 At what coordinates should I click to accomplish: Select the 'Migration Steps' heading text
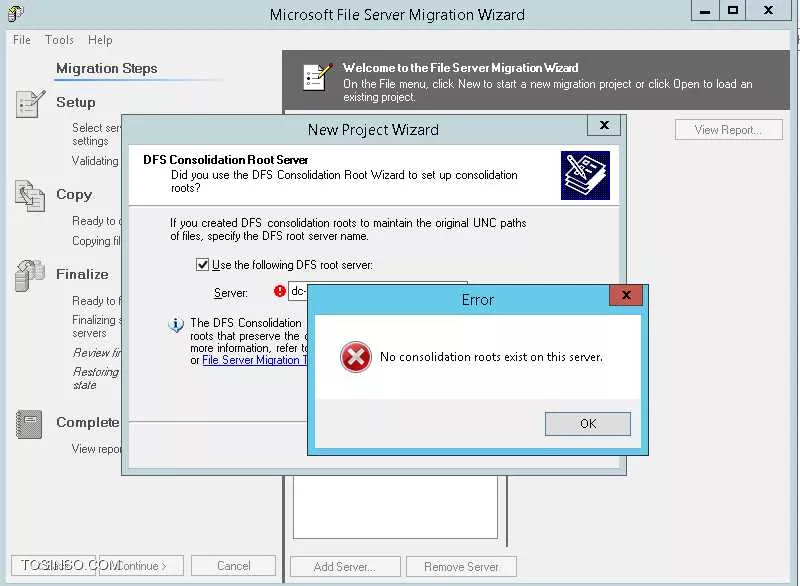coord(107,68)
